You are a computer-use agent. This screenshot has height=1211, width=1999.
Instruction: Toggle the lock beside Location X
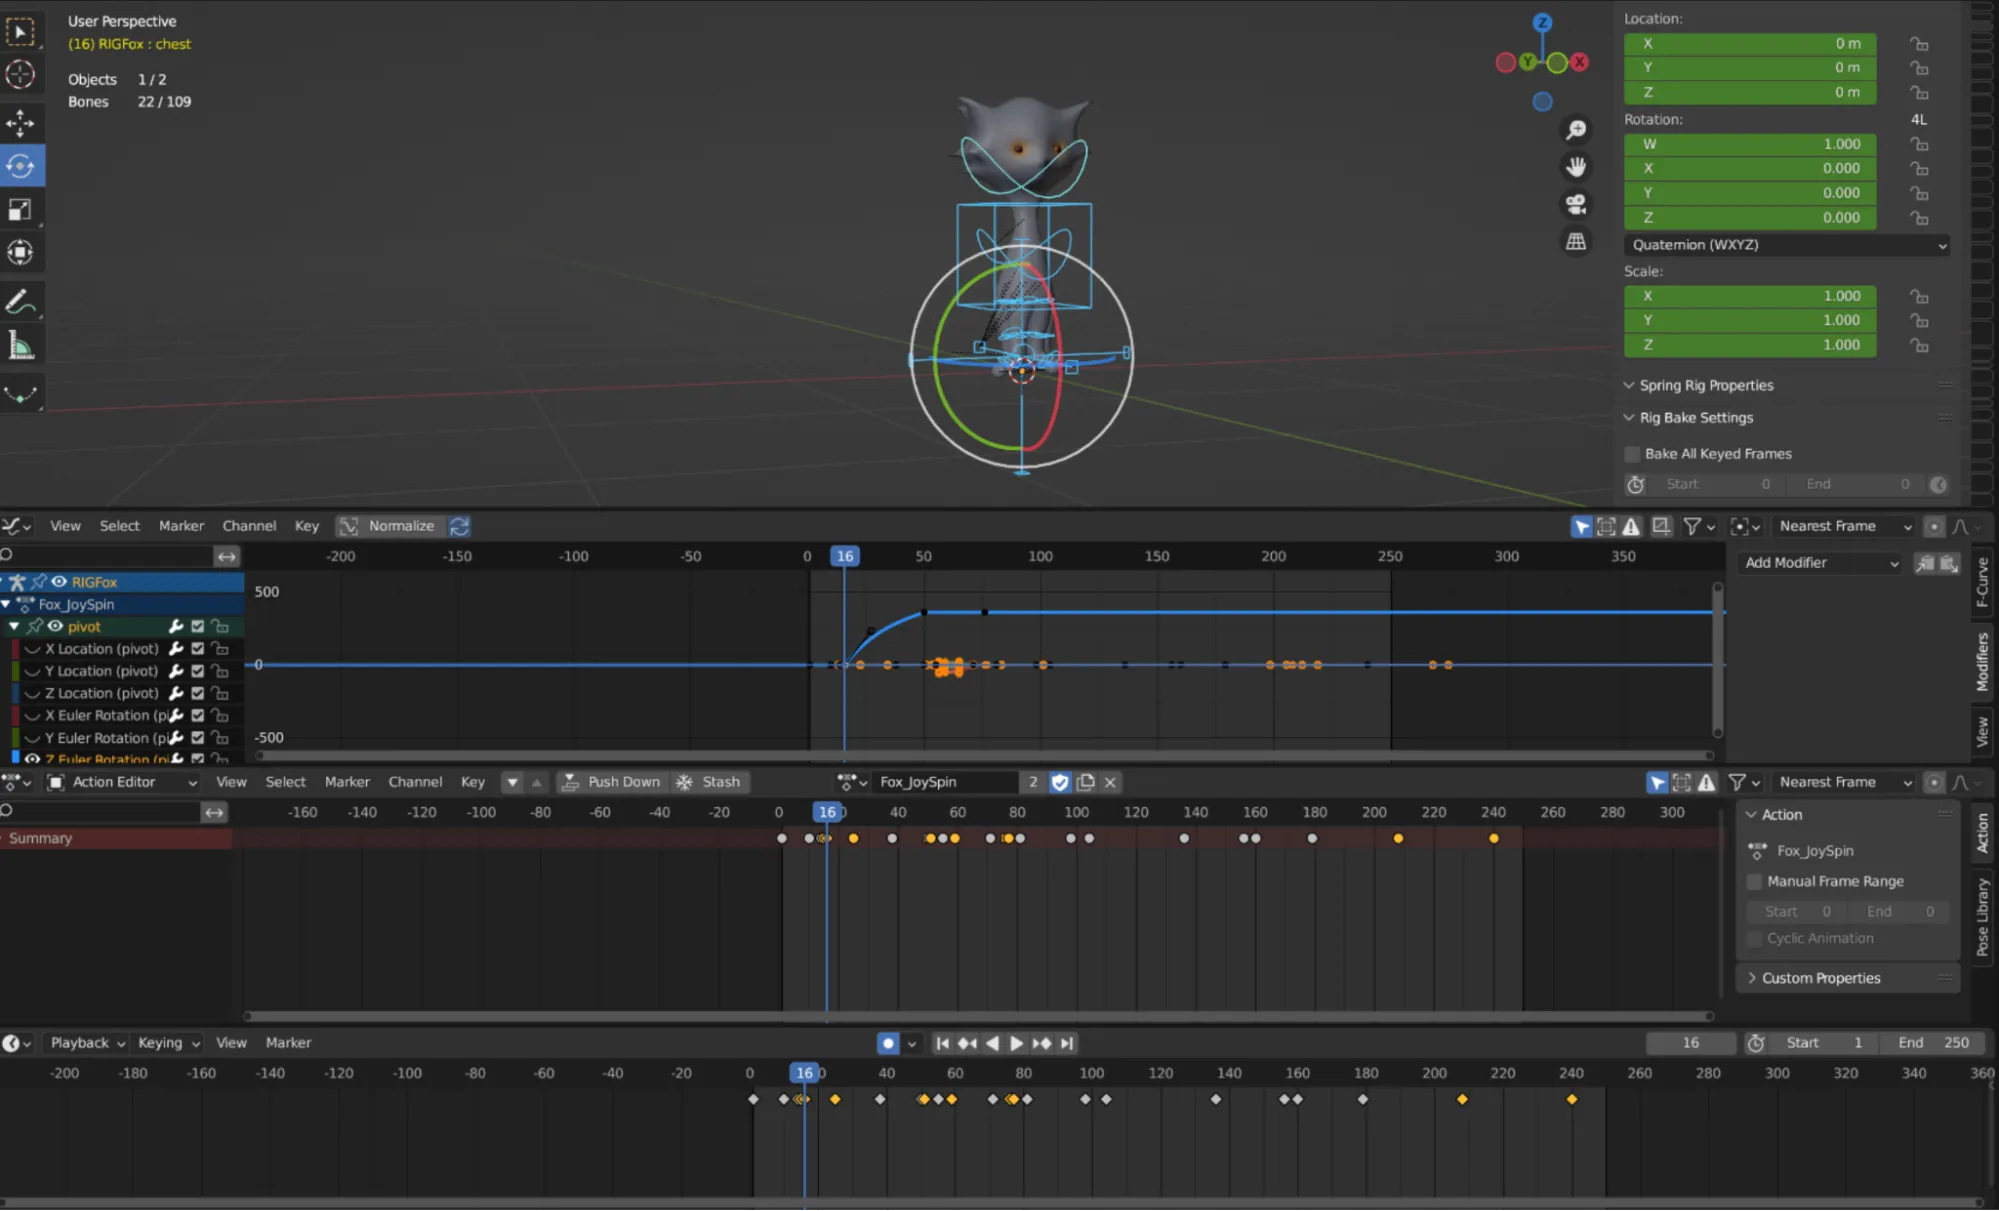pos(1919,44)
